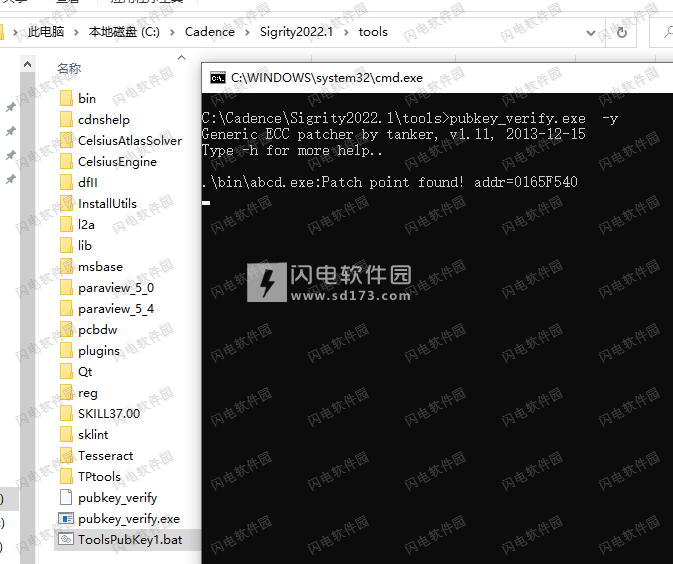
Task: Select the cdnshelp folder icon
Action: point(66,119)
